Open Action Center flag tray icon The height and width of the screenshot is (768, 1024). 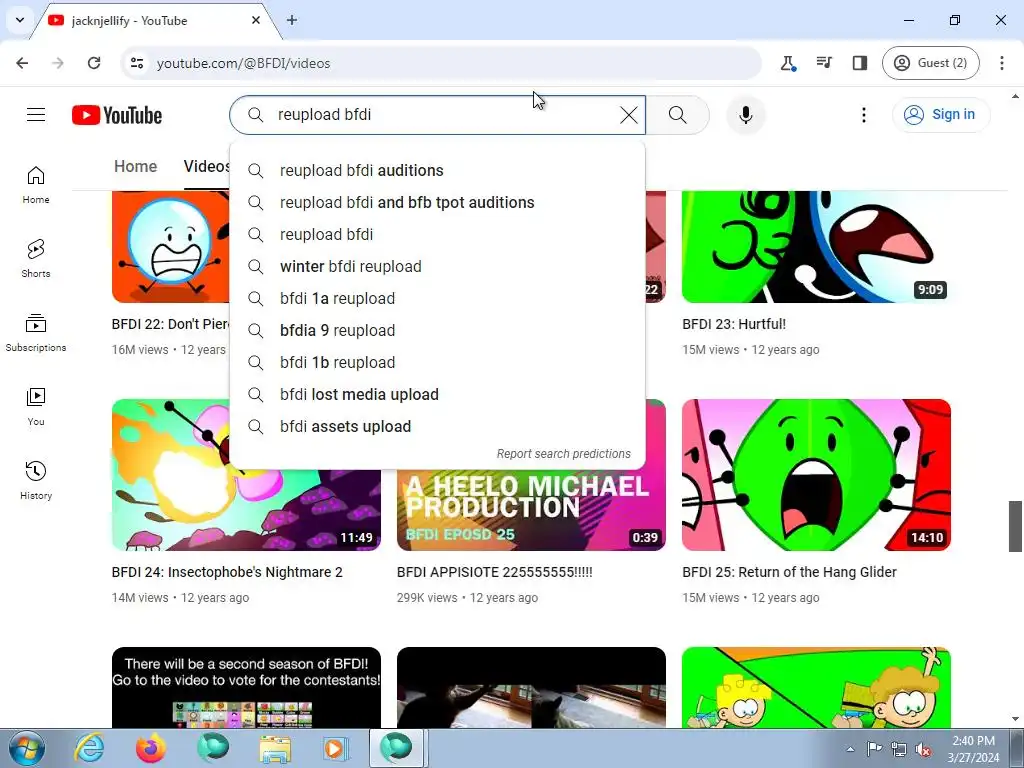coord(874,749)
